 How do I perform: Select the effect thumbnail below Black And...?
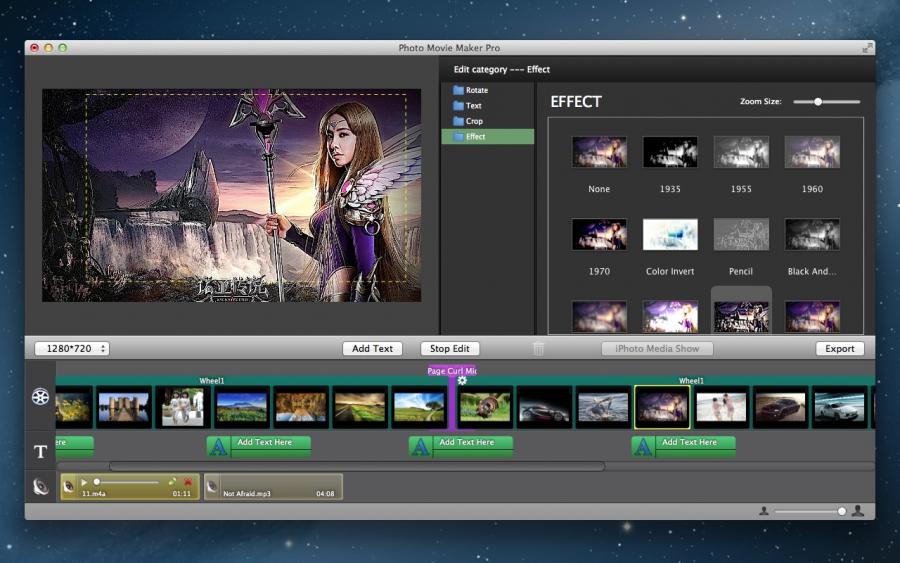[x=812, y=316]
